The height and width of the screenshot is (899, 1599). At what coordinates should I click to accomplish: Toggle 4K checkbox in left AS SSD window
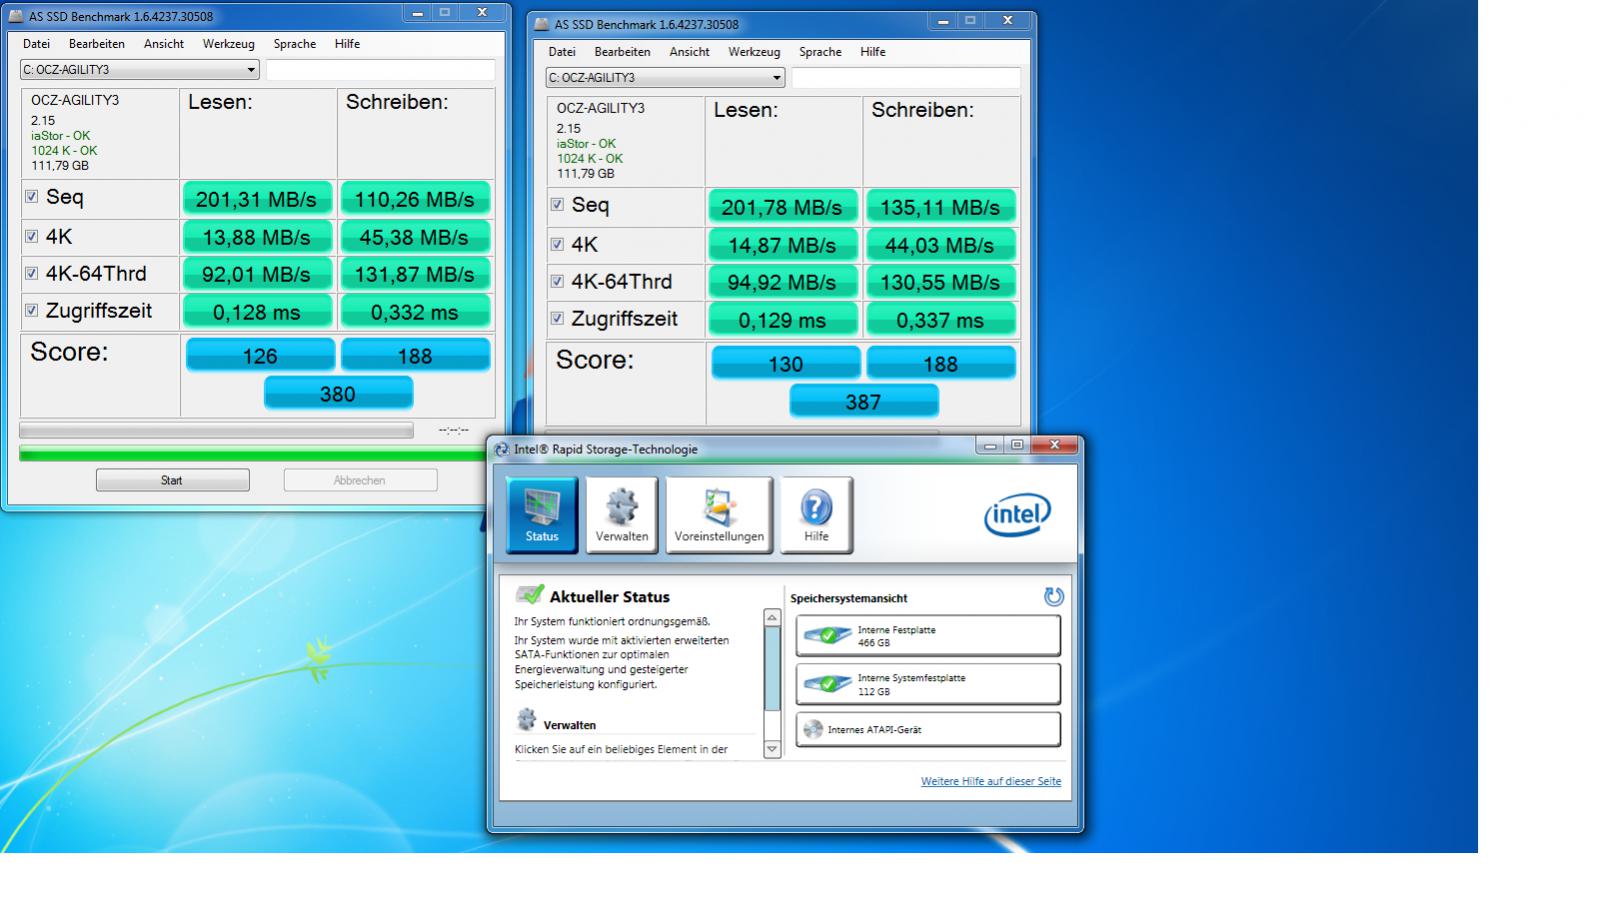click(32, 237)
